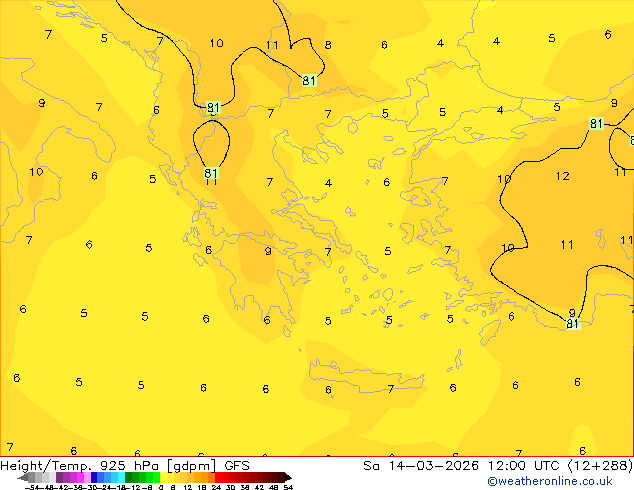
Task: Pick the bright yellow swatch above the 0 label
Action: click(x=163, y=477)
